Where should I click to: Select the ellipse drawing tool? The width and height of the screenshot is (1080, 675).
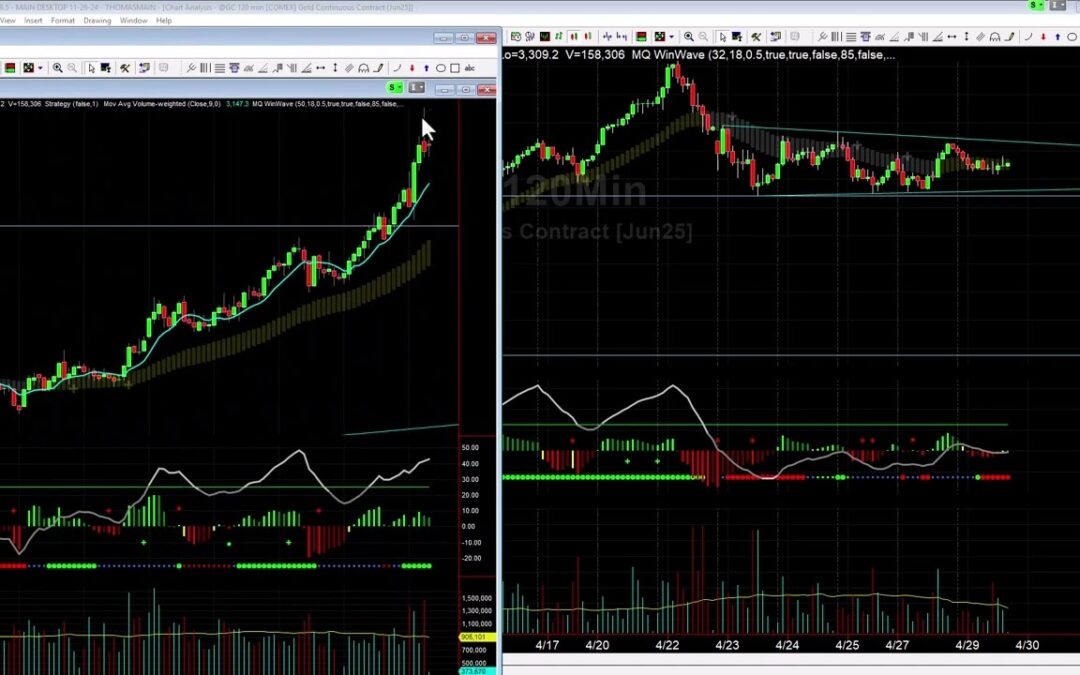(440, 67)
